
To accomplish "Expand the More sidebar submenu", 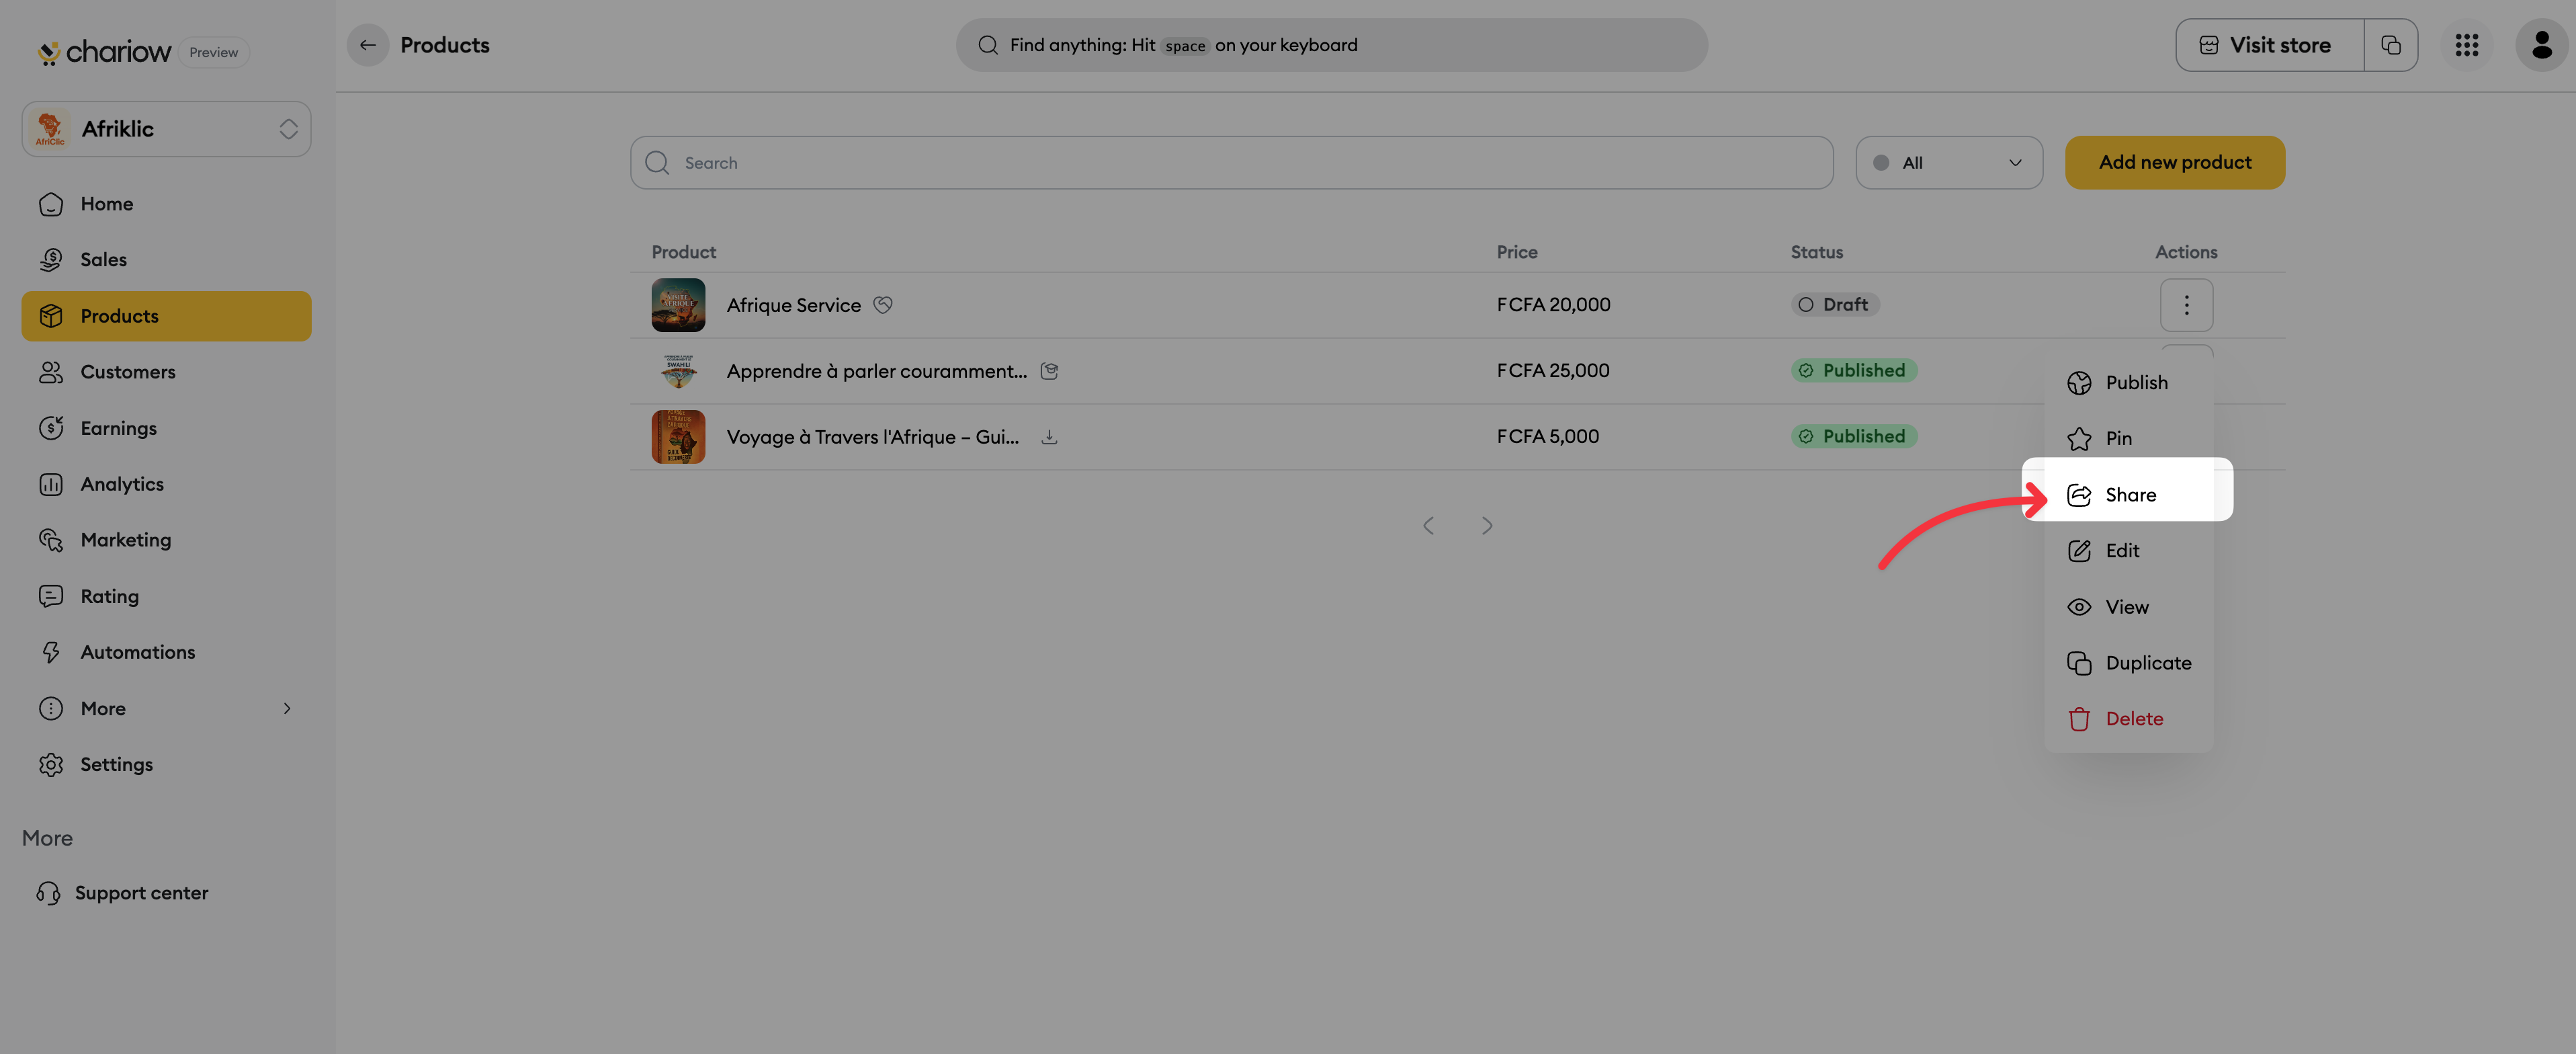I will click(166, 708).
